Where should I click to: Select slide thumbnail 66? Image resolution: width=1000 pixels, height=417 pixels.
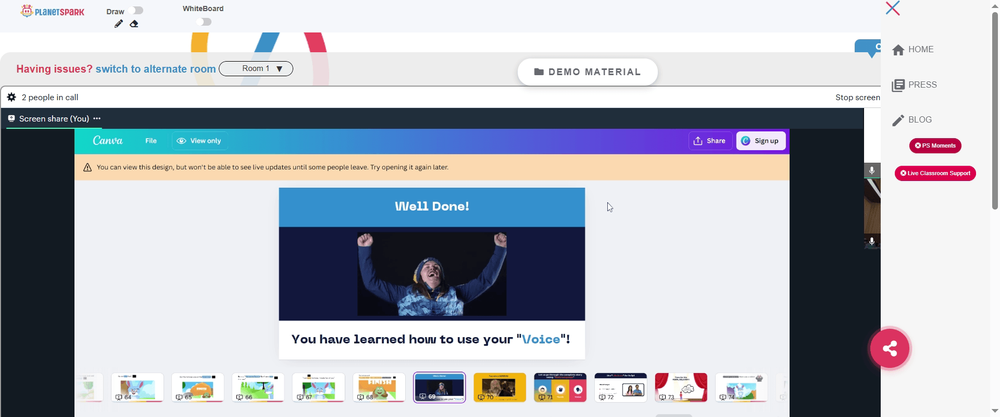(x=258, y=388)
